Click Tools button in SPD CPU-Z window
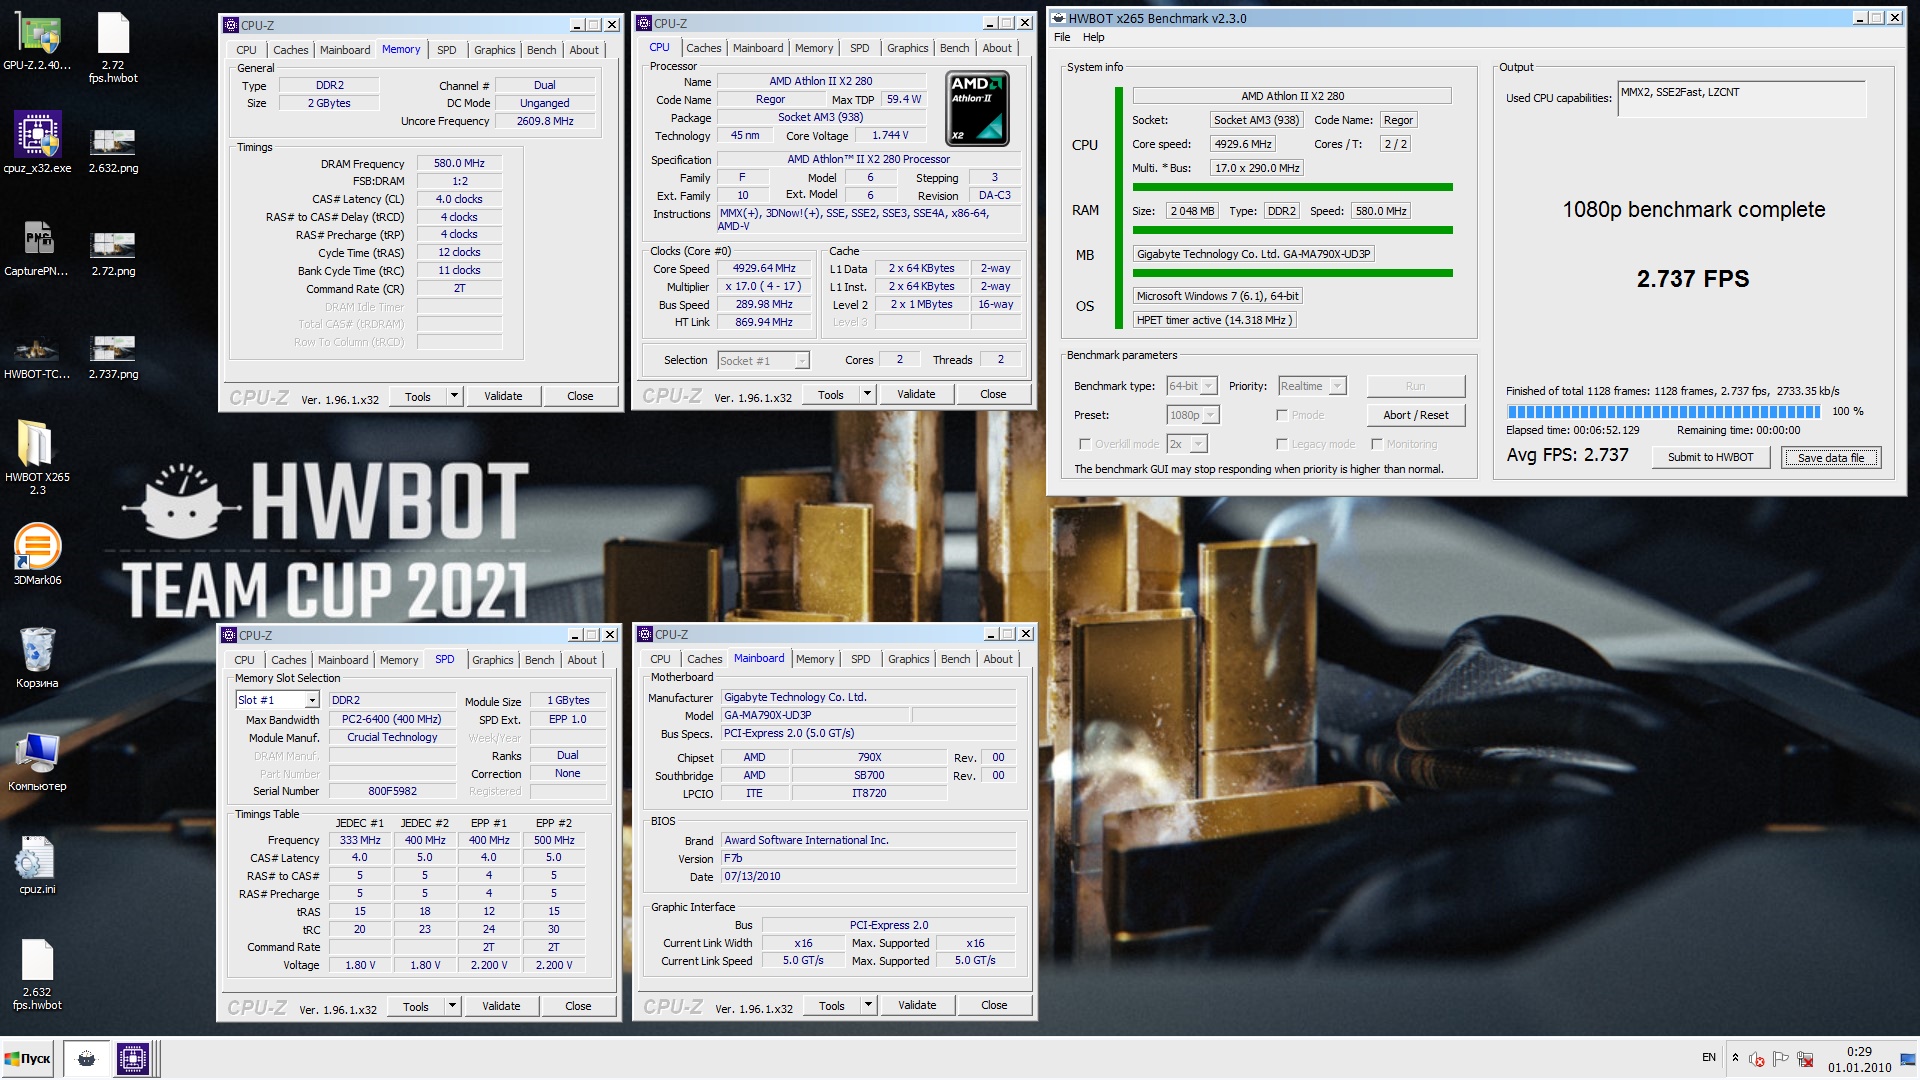Screen dimensions: 1920x1080 click(x=415, y=1006)
